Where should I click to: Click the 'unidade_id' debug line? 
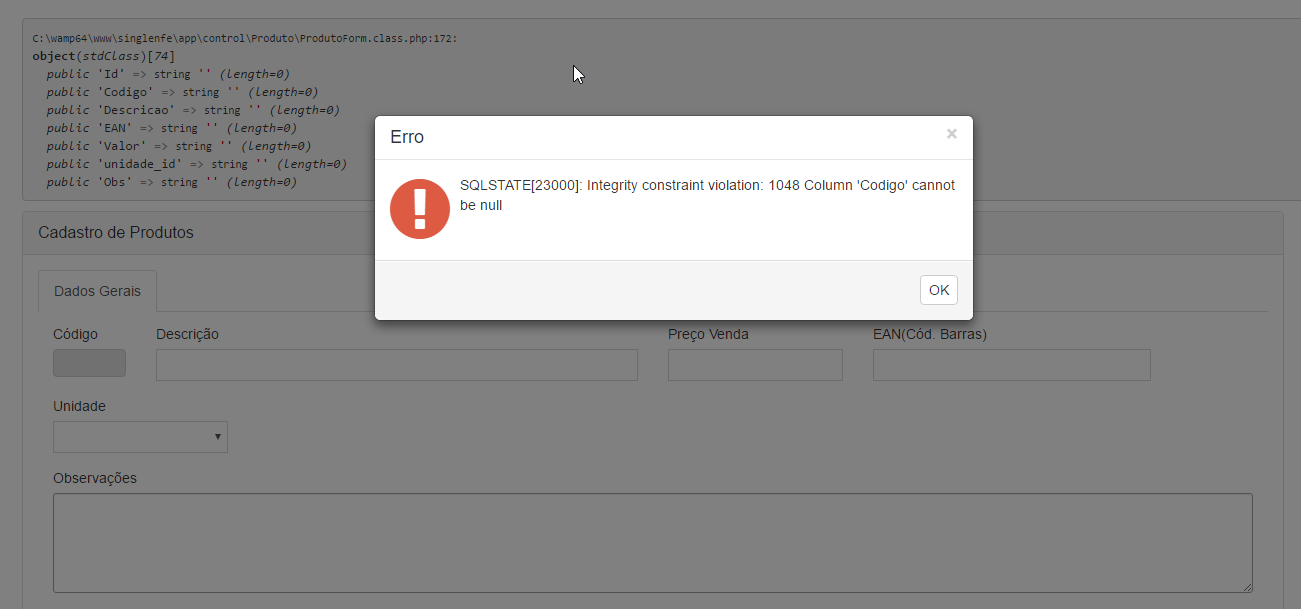[x=196, y=164]
